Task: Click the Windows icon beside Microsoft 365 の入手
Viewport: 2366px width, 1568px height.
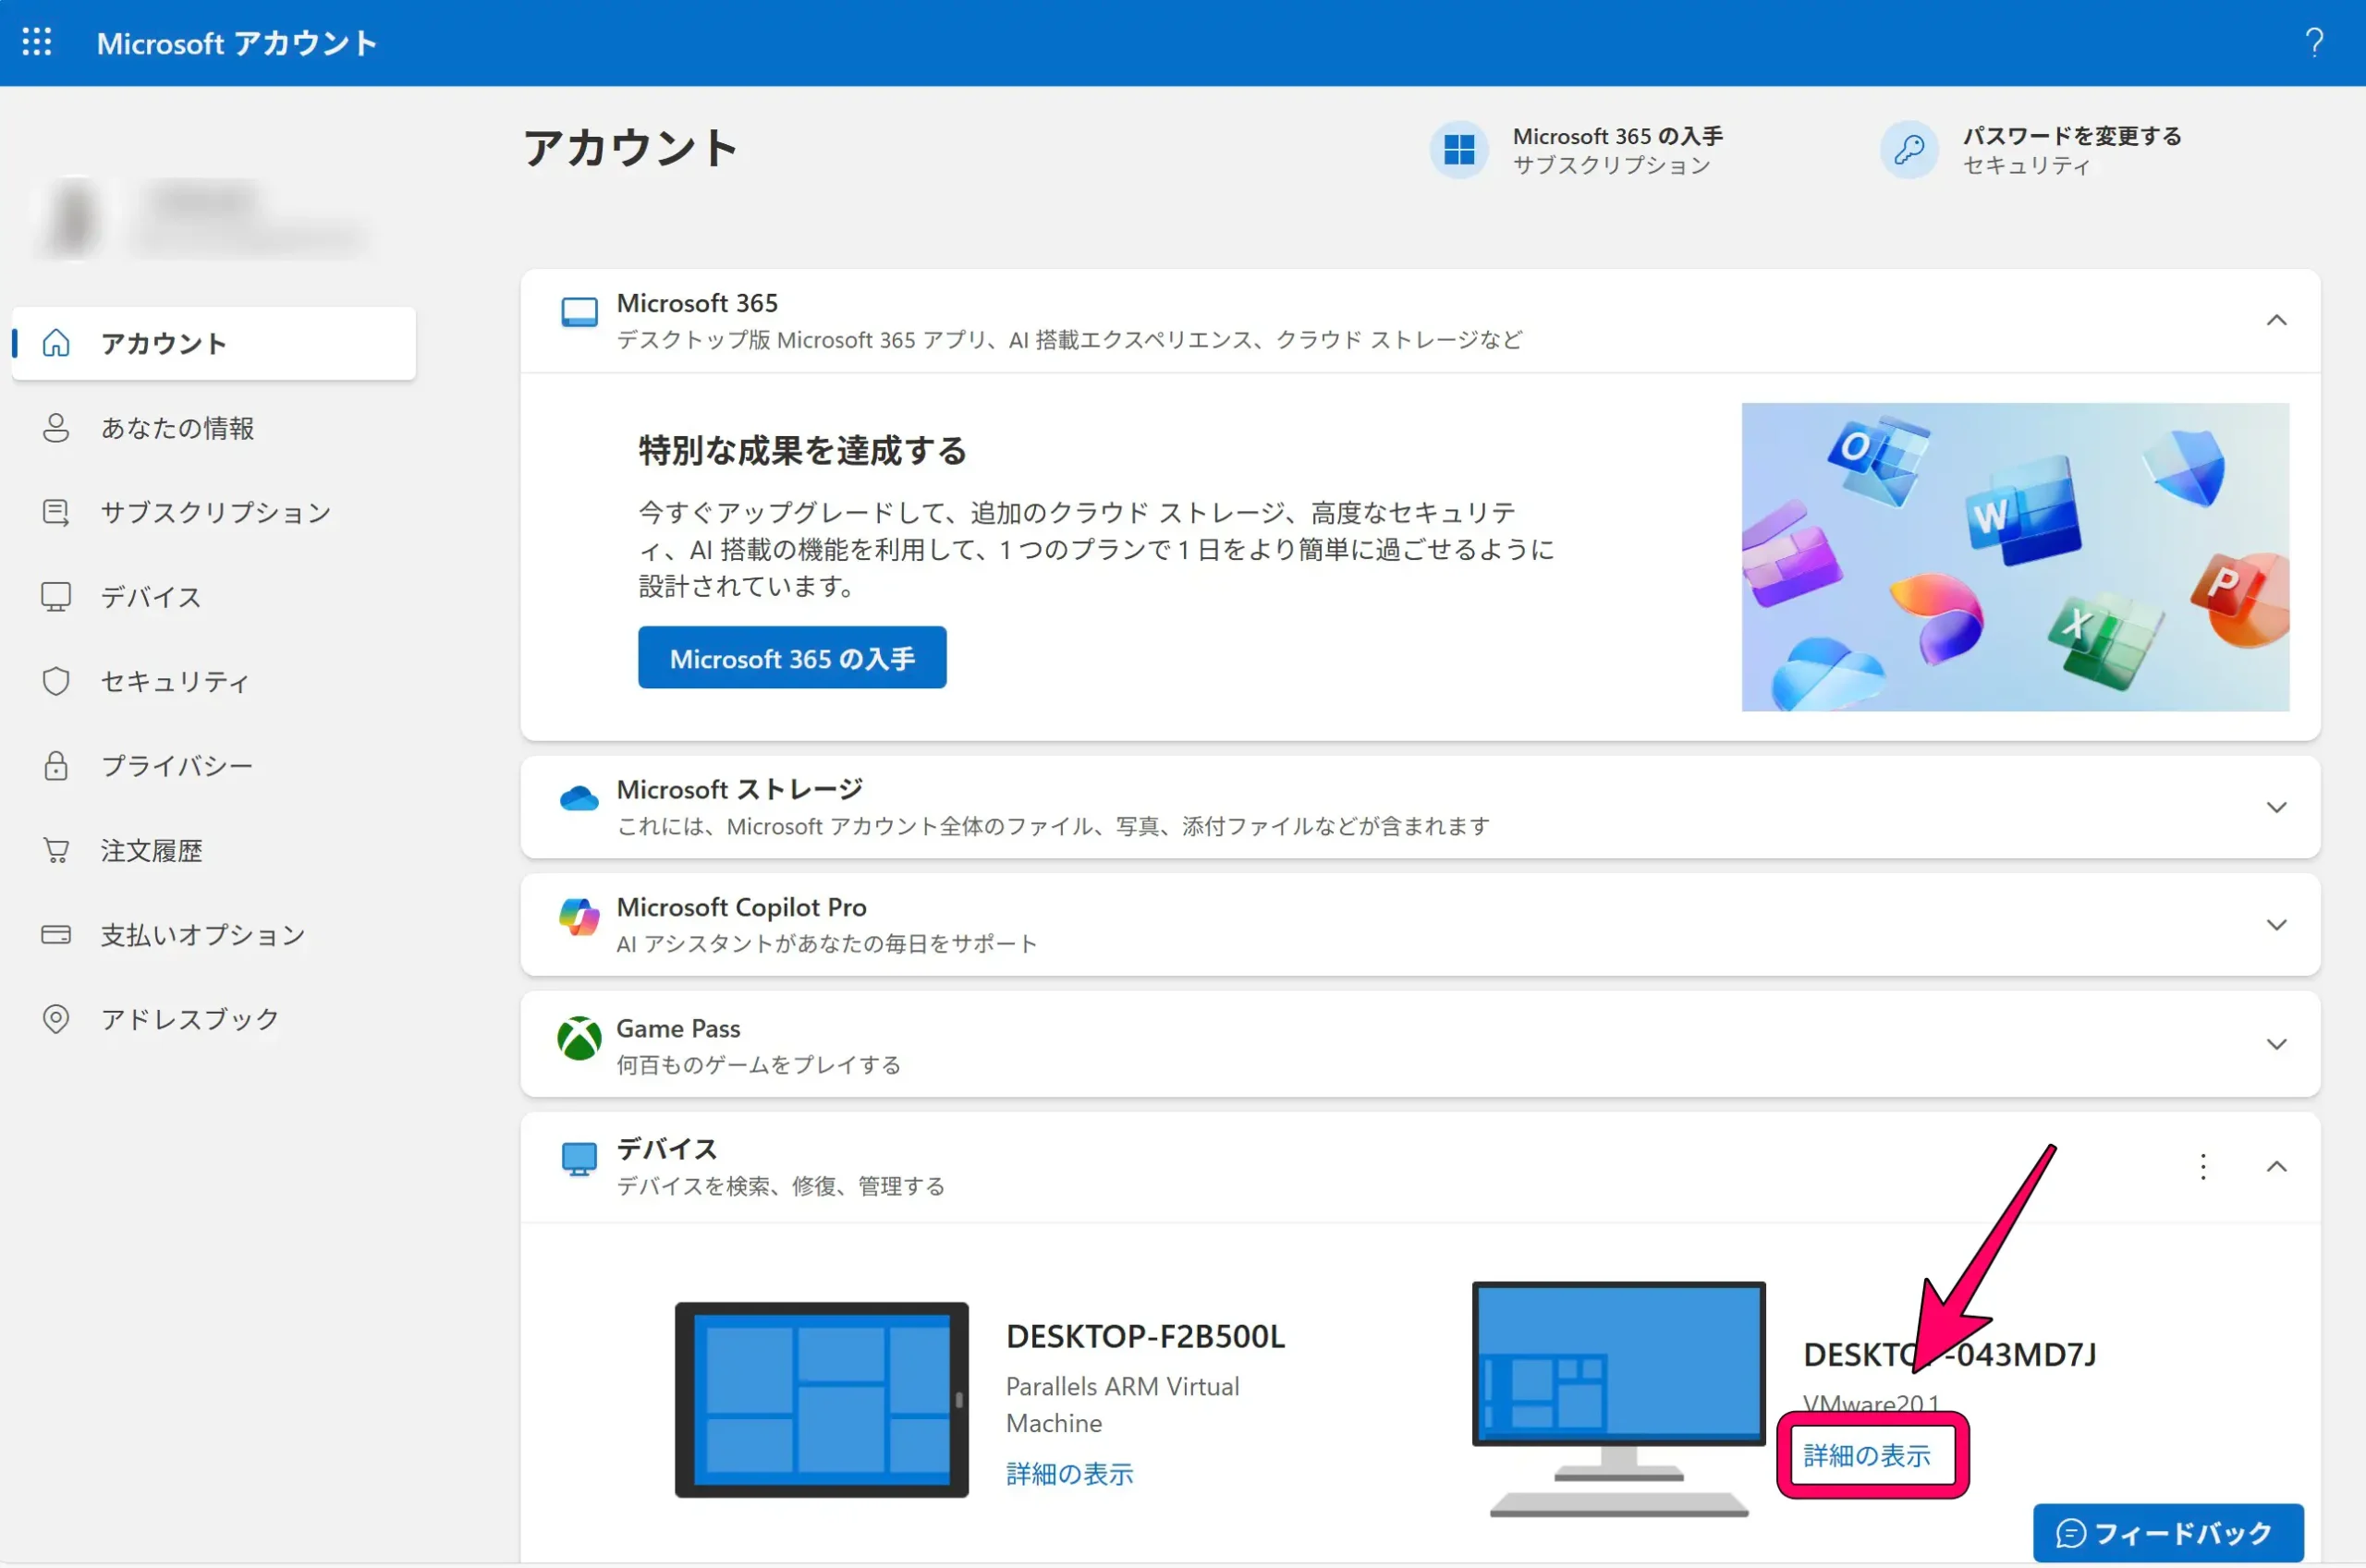Action: click(1459, 150)
